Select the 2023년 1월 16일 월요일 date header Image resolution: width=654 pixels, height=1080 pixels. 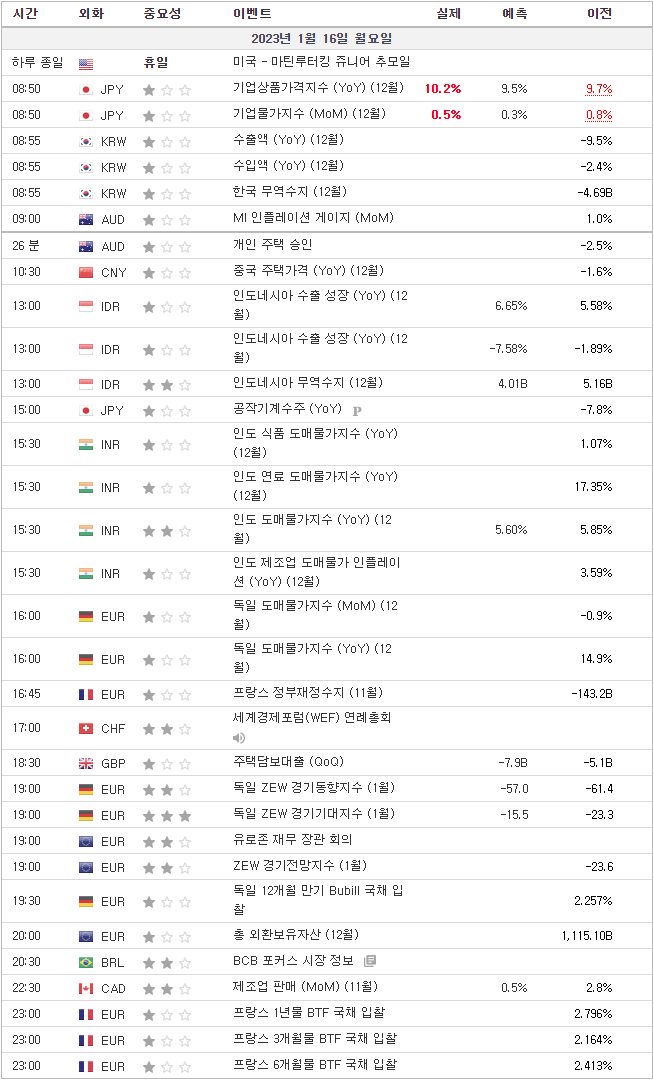click(x=328, y=37)
